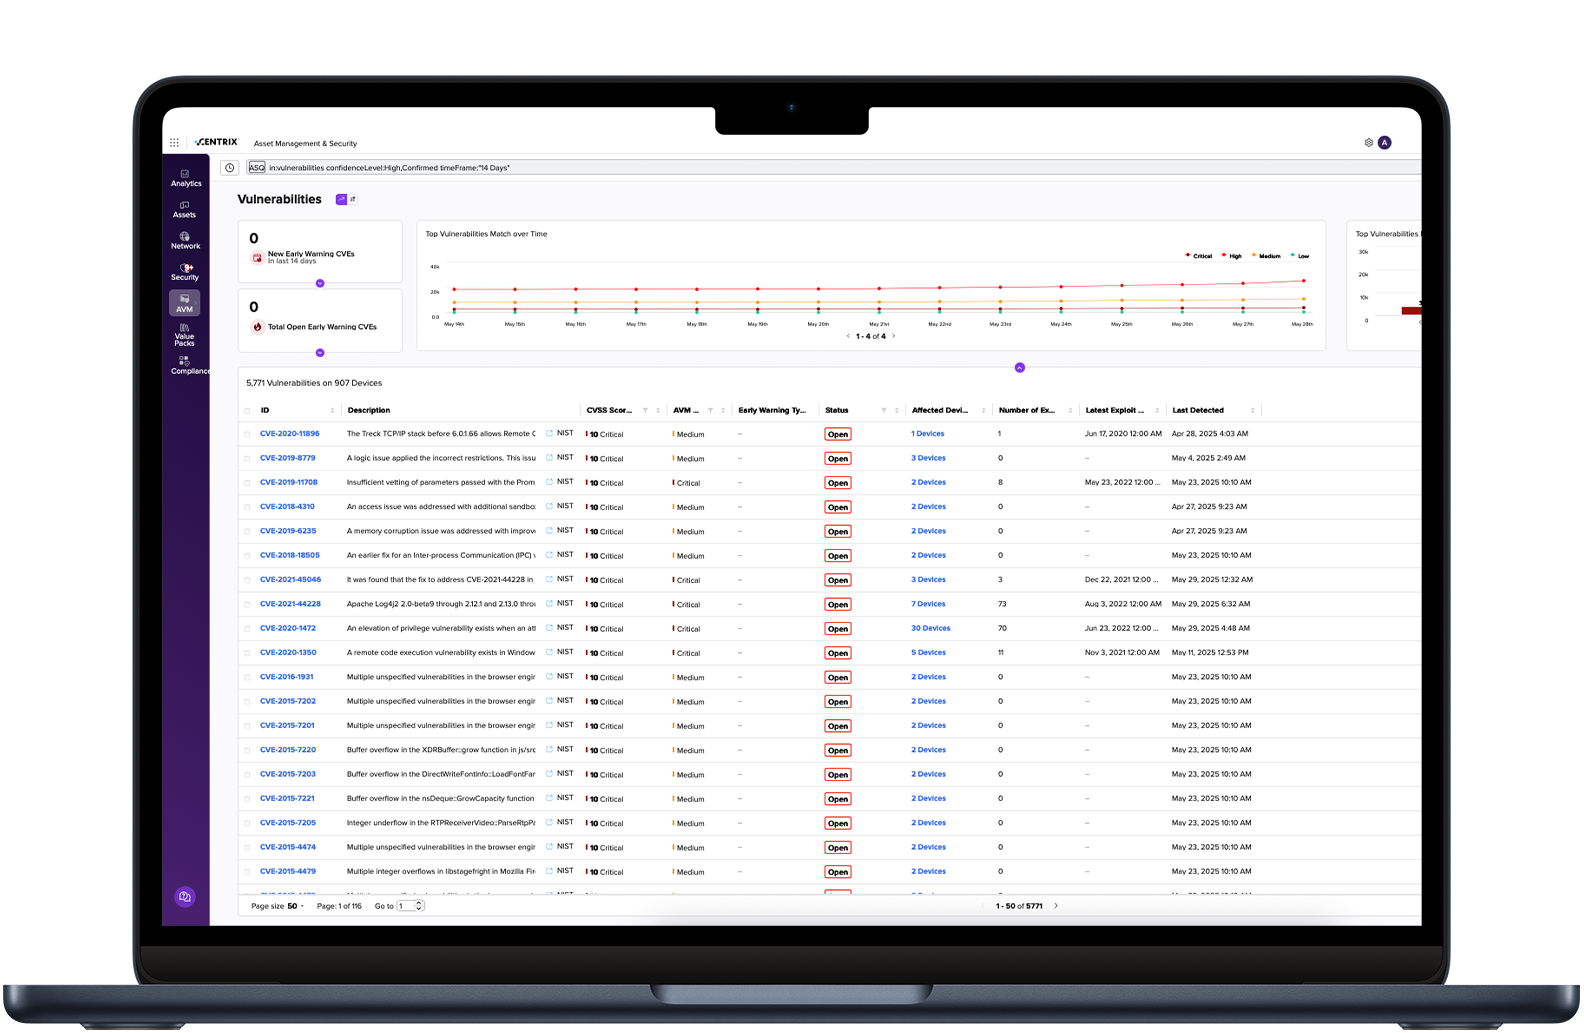Filter the Status column

pyautogui.click(x=883, y=411)
